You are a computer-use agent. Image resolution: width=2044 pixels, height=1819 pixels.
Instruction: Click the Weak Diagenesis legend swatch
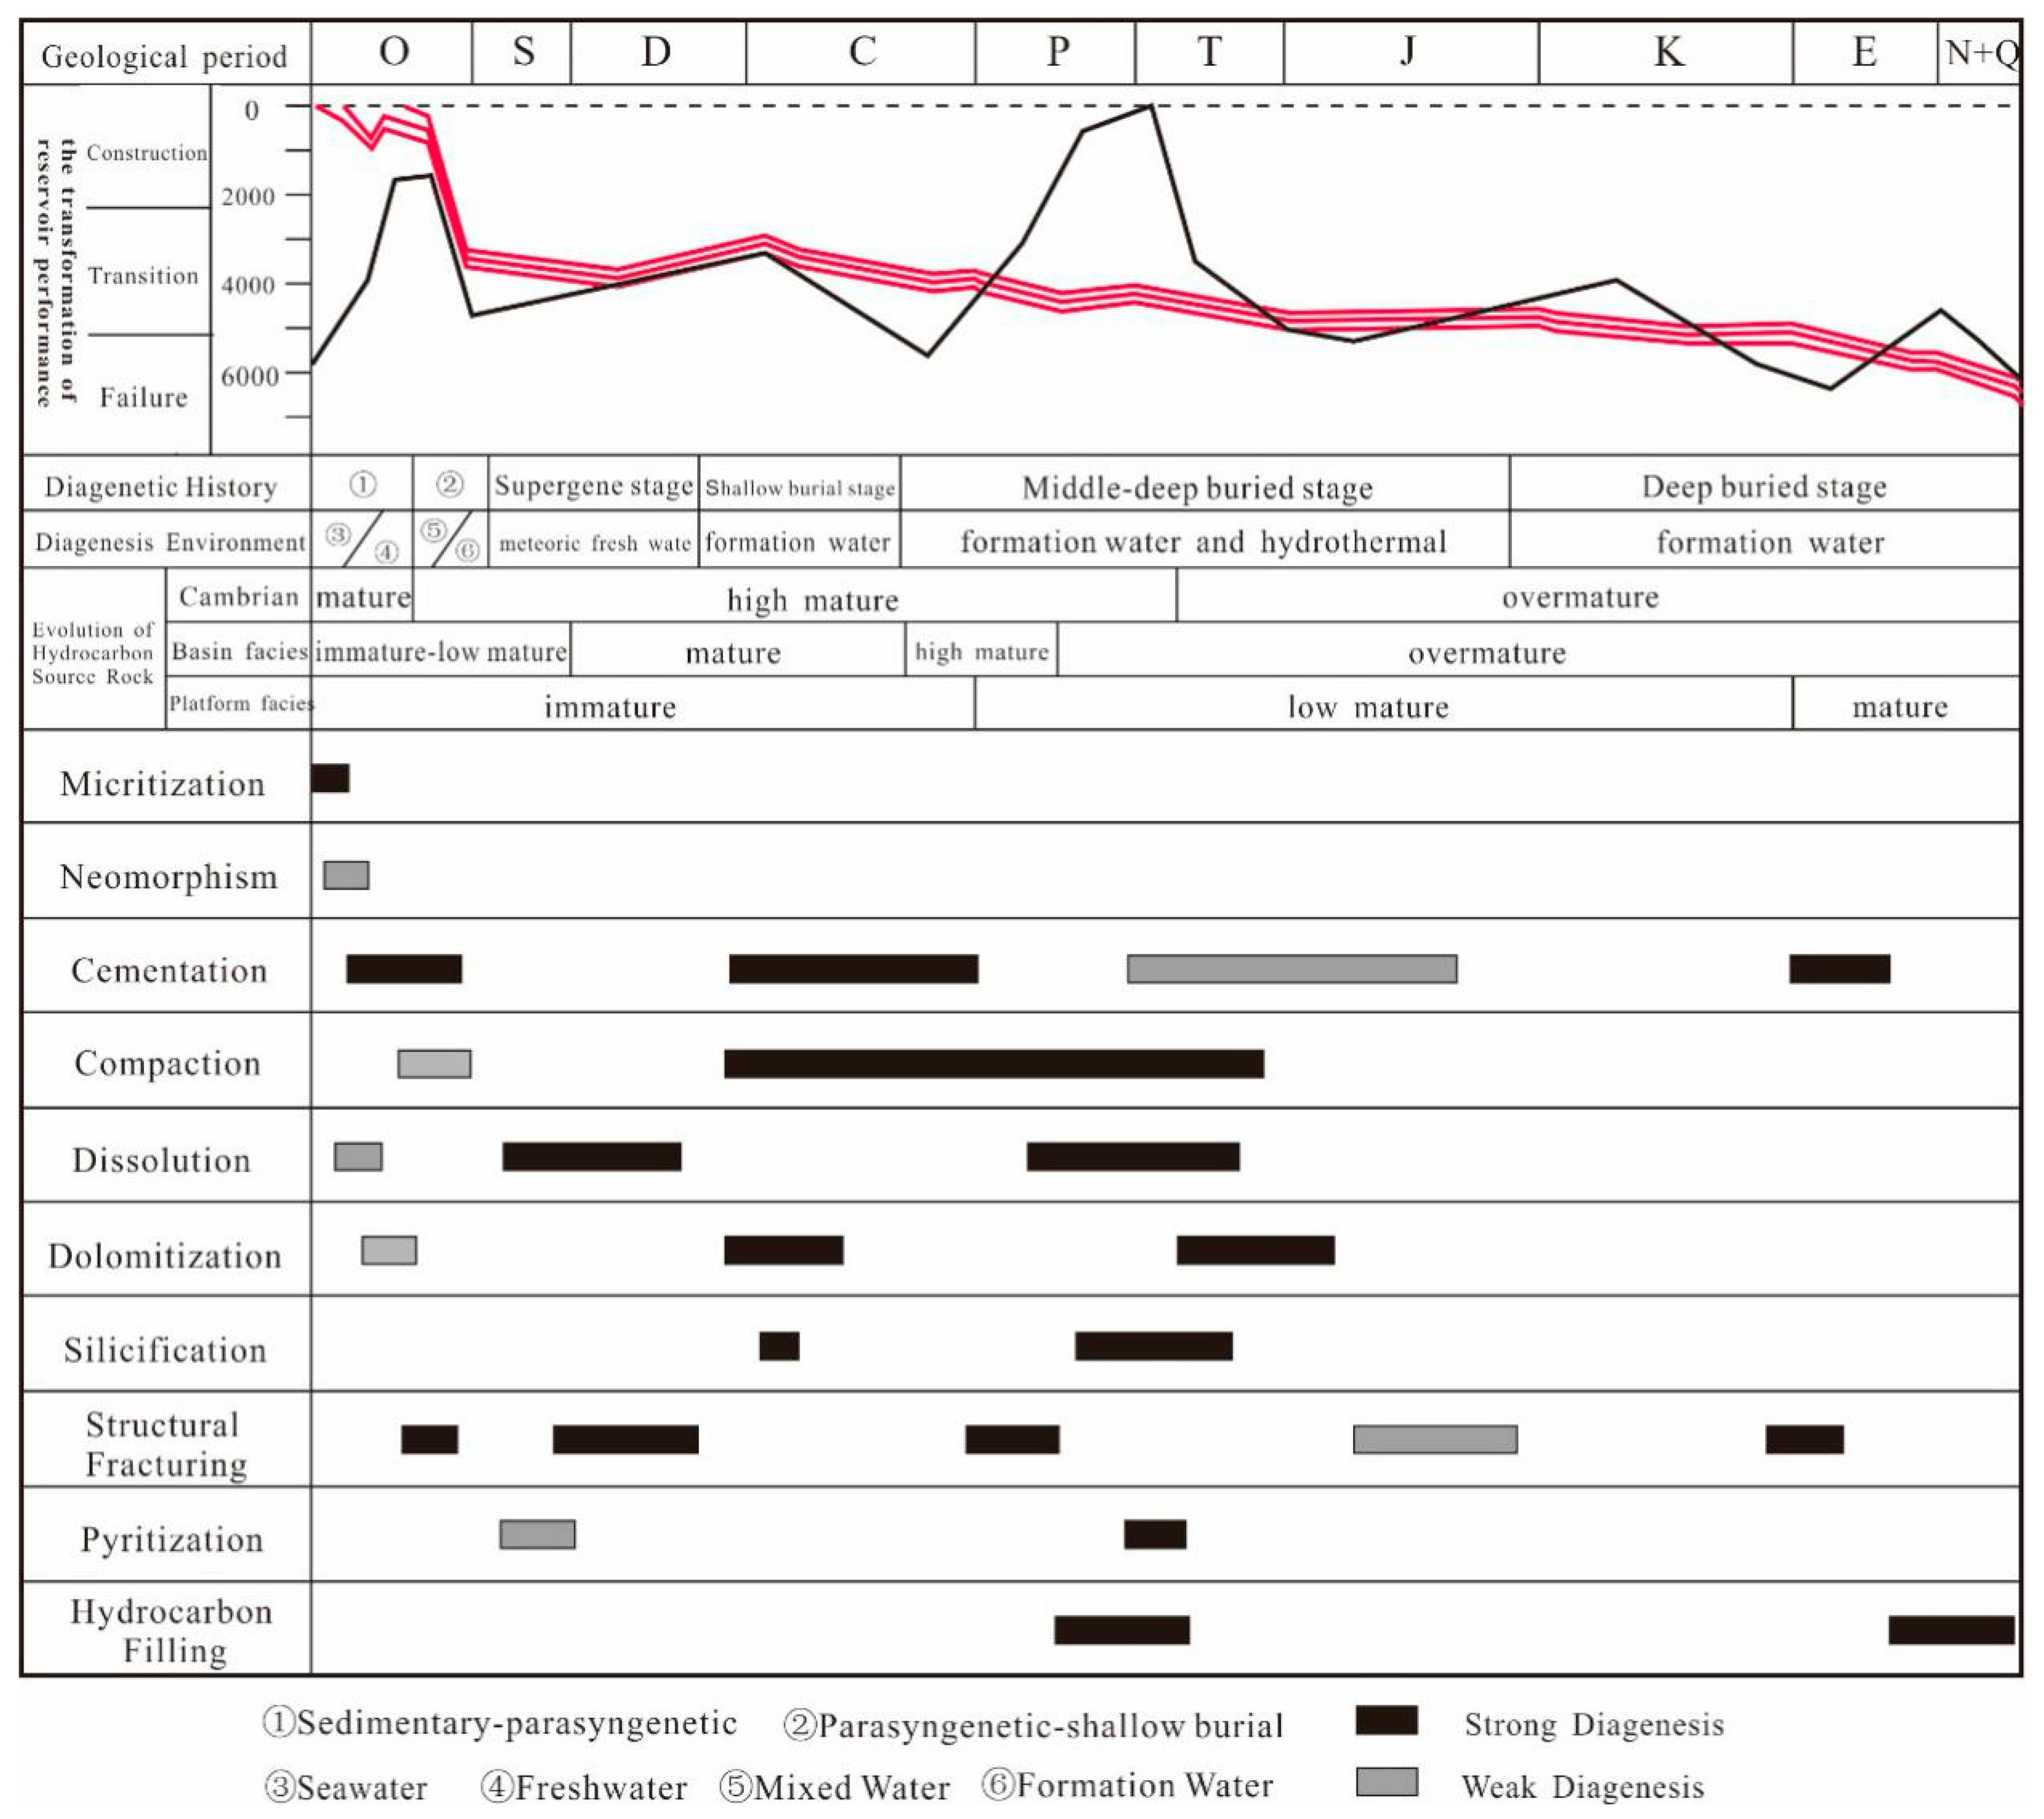tap(1386, 1782)
